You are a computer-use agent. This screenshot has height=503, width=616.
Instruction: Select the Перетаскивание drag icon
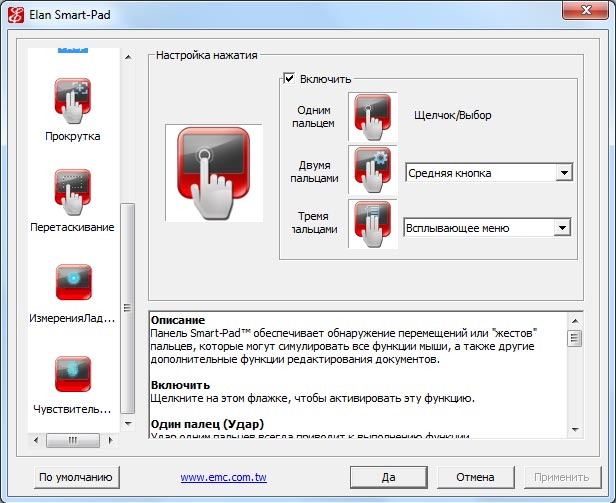coord(73,192)
